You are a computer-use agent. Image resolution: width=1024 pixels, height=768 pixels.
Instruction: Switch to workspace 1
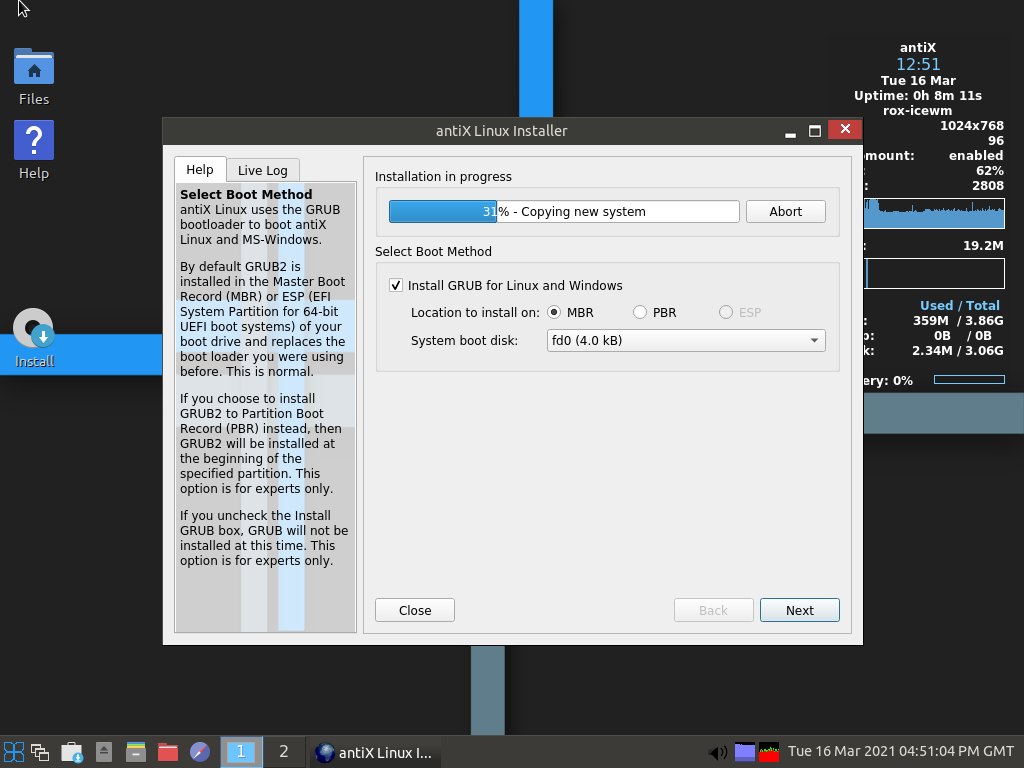click(241, 752)
